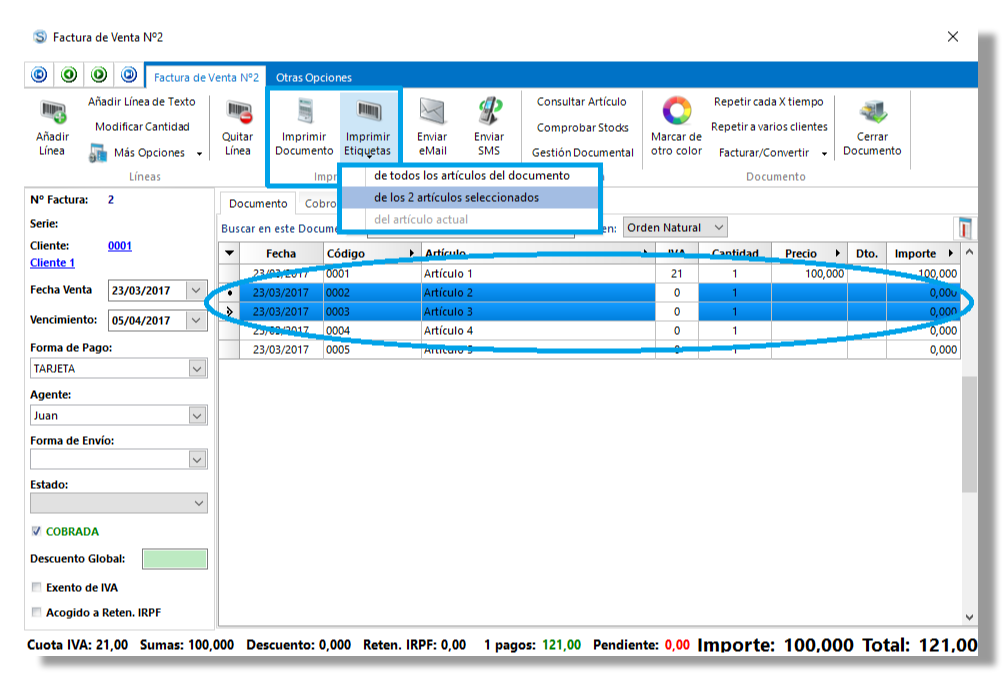1002x680 pixels.
Task: Click the Añadir Línea icon
Action: point(52,112)
